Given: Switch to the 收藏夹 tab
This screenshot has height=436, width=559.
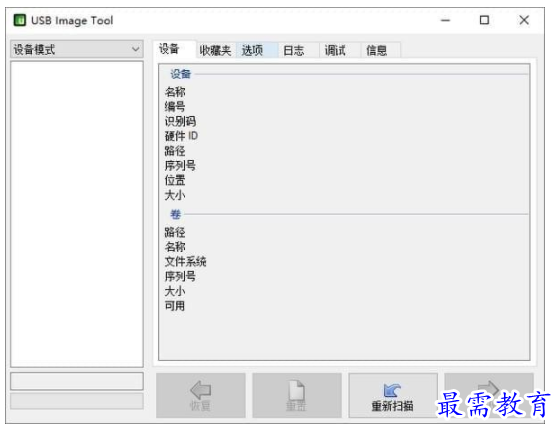Looking at the screenshot, I should 215,50.
